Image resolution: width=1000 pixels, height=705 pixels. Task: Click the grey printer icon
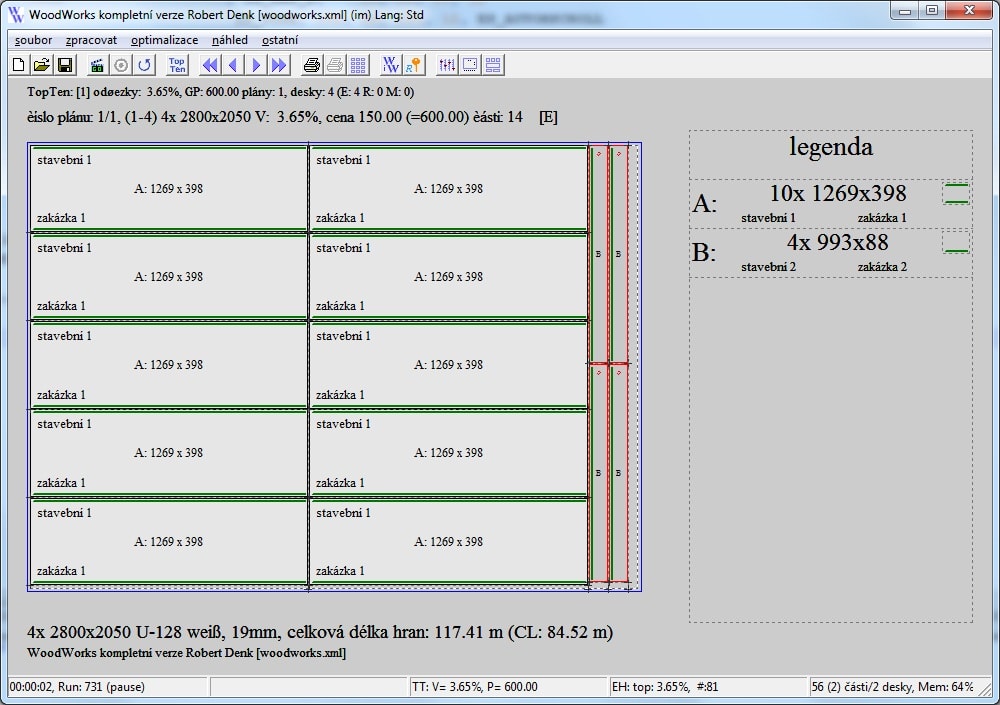(335, 64)
